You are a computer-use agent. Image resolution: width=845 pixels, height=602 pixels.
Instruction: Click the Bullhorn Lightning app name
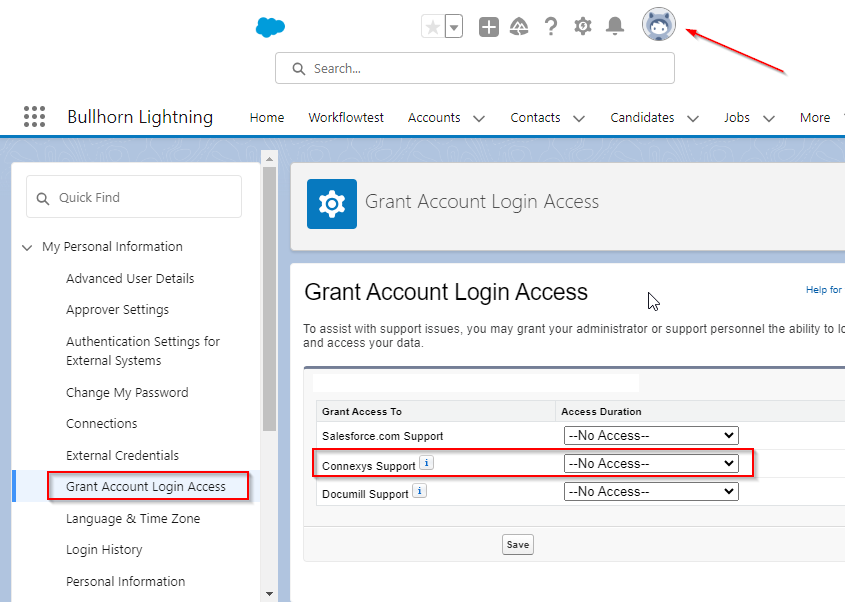pos(140,117)
